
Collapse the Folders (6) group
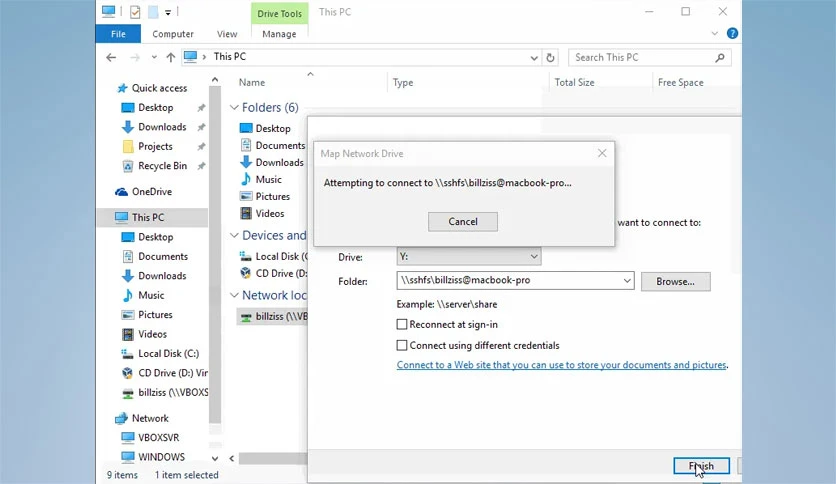tap(234, 107)
